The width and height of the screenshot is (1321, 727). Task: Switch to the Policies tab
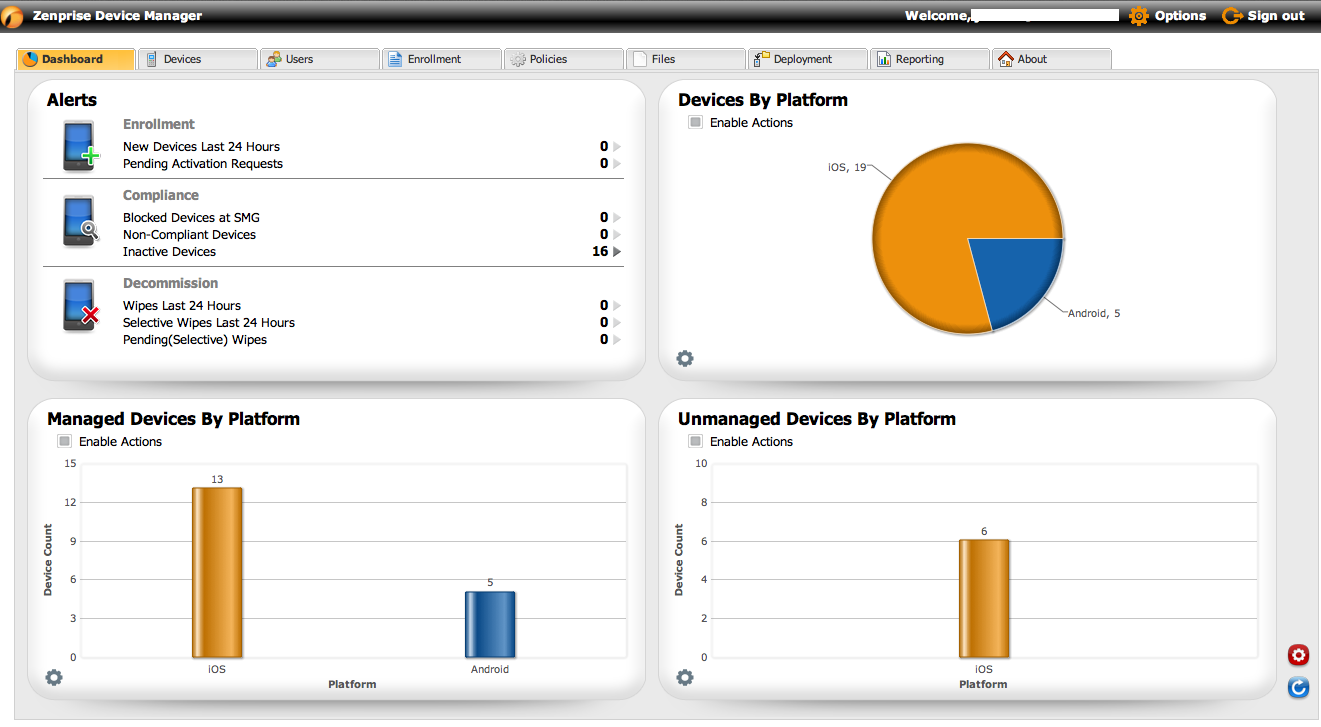[562, 59]
